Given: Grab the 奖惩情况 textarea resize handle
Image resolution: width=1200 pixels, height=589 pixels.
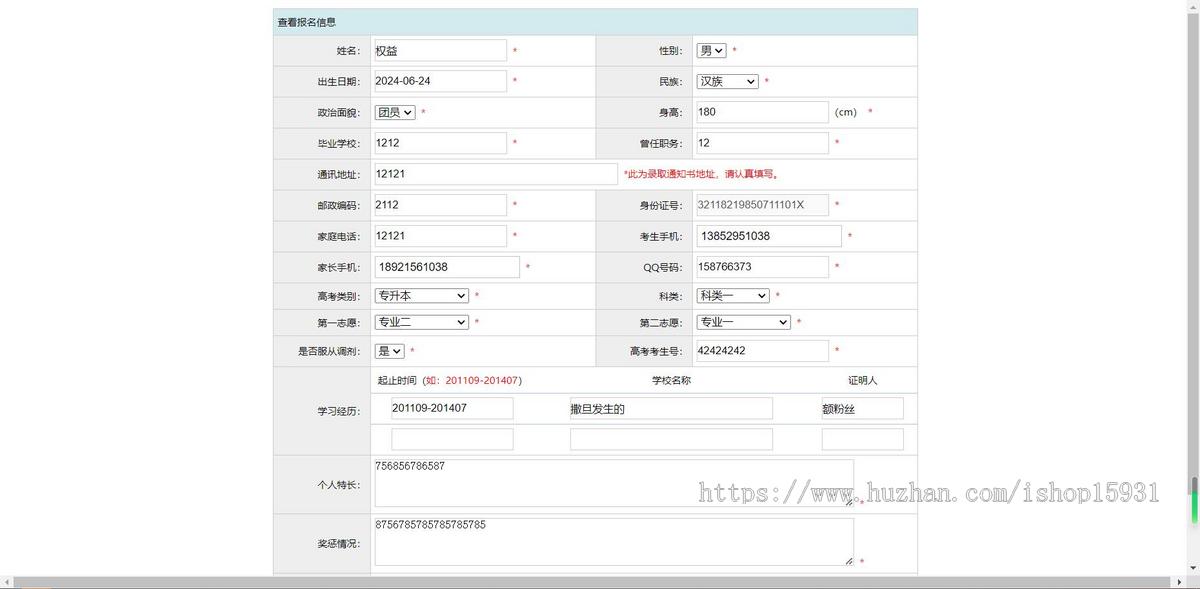Looking at the screenshot, I should (x=849, y=561).
